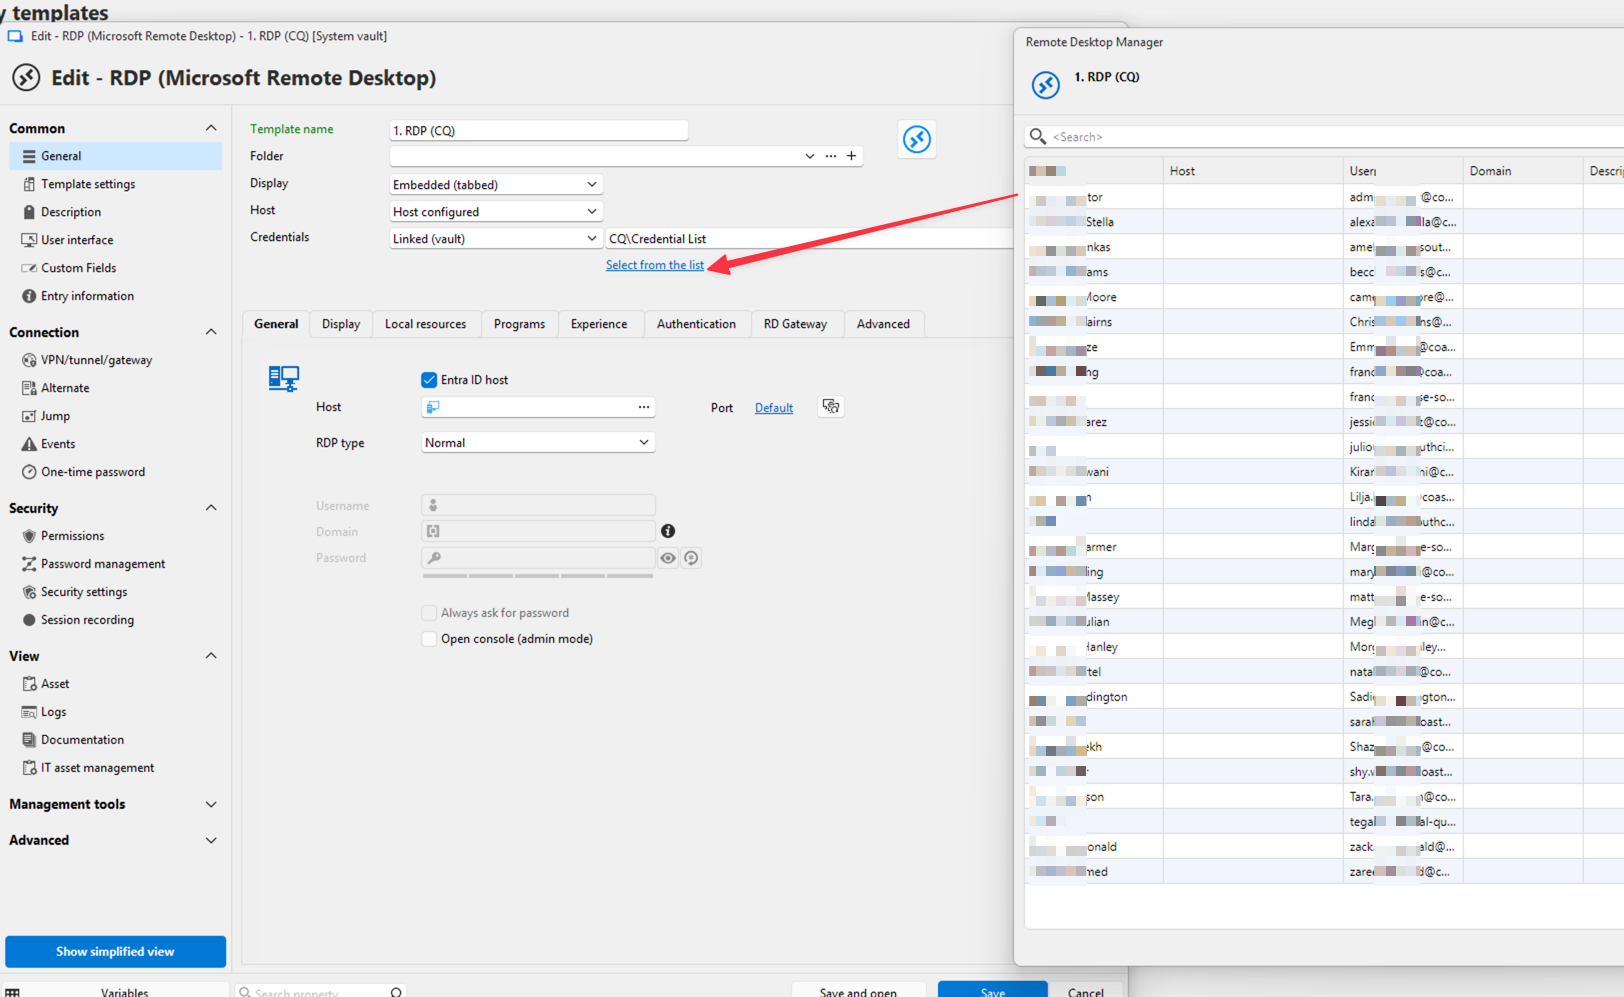The height and width of the screenshot is (997, 1624).
Task: Collapse the Common section
Action: (211, 128)
